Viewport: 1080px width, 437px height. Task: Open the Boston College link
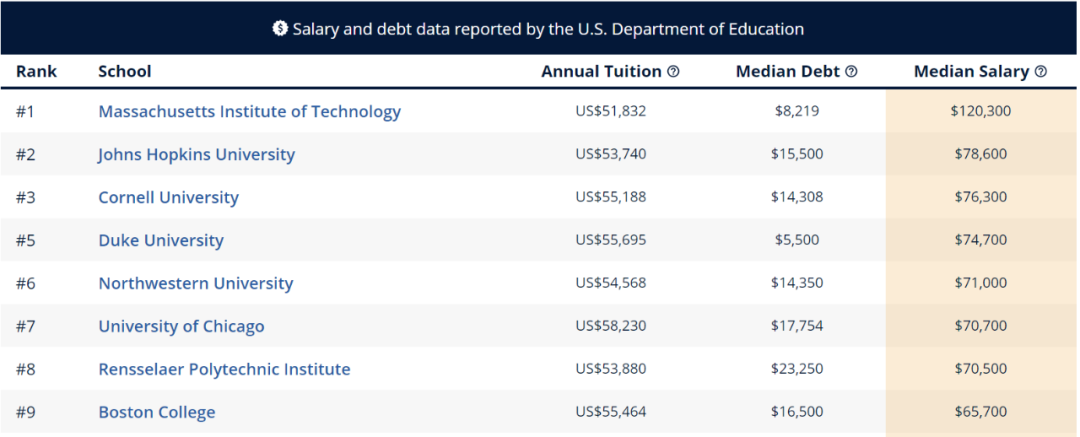click(156, 413)
